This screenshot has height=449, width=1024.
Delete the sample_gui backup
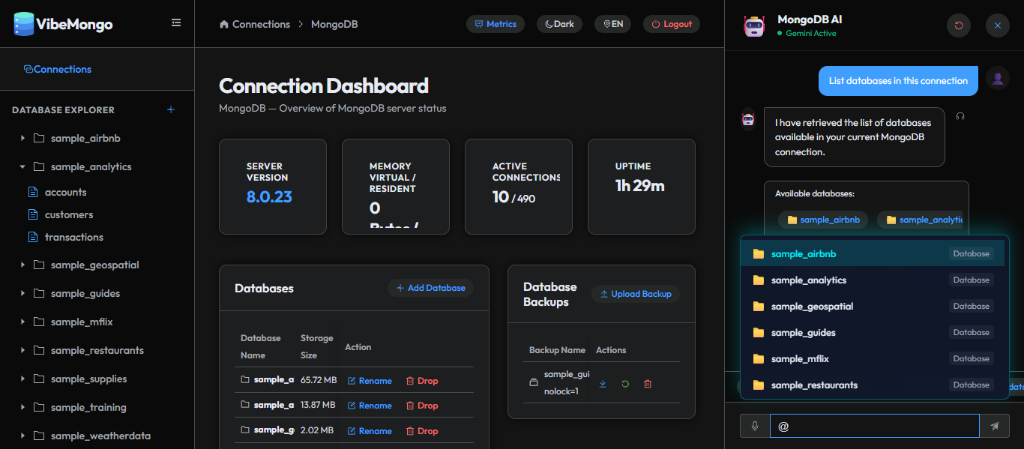(648, 384)
